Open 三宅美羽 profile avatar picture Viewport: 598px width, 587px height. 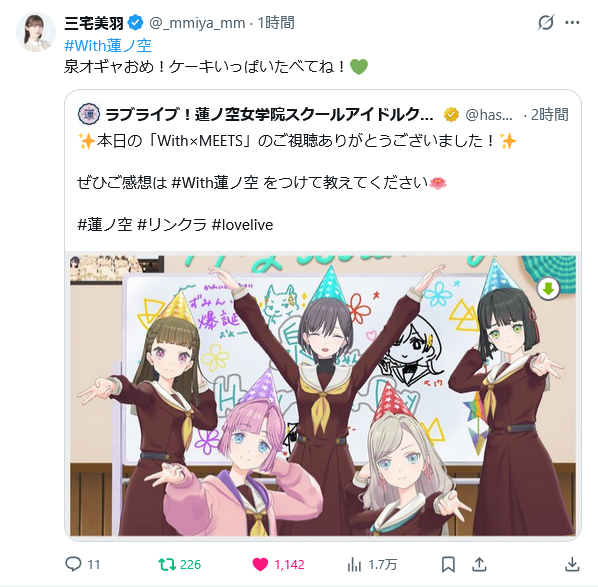(x=36, y=32)
